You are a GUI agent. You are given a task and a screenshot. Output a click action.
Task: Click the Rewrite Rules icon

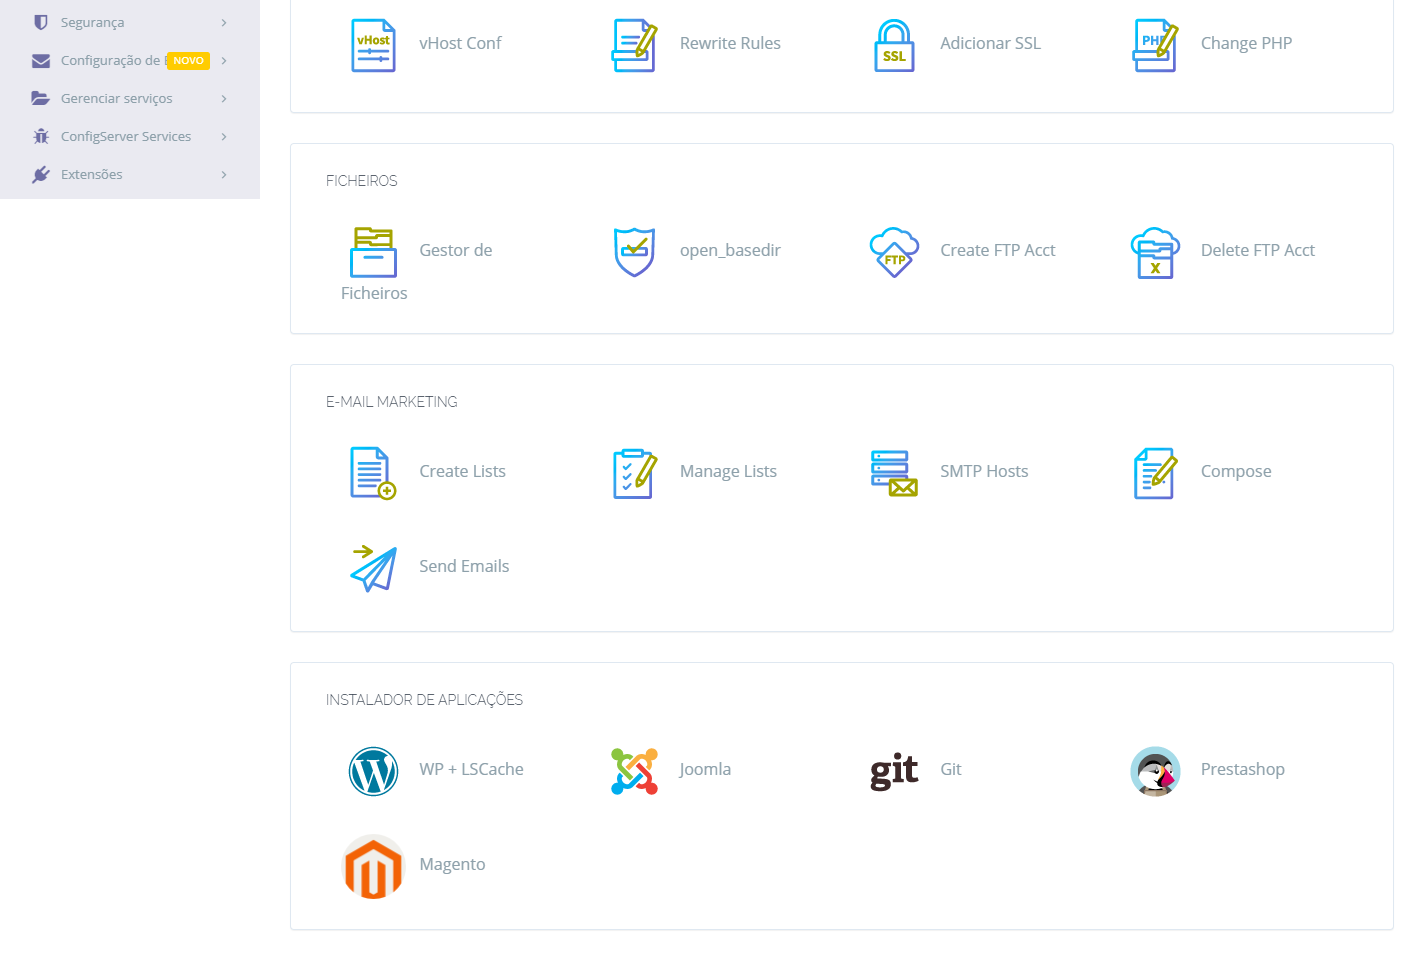click(634, 45)
